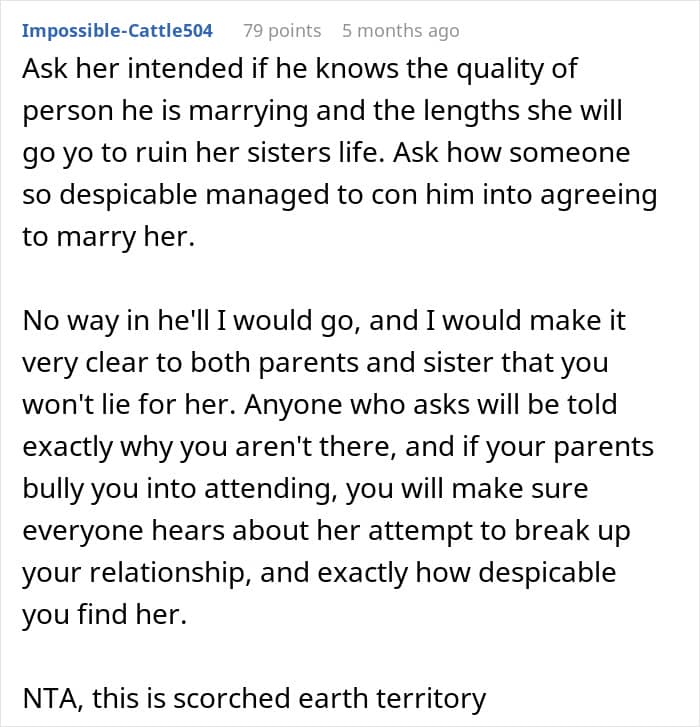Click the 'to marry her.' line
Screen dimensions: 700x727
[108, 237]
